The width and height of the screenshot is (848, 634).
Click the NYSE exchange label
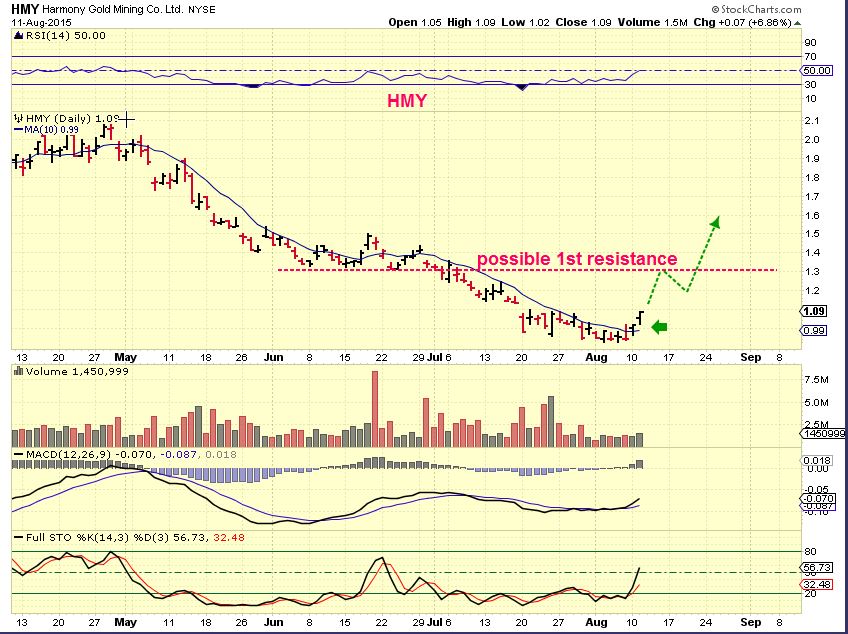(x=201, y=10)
